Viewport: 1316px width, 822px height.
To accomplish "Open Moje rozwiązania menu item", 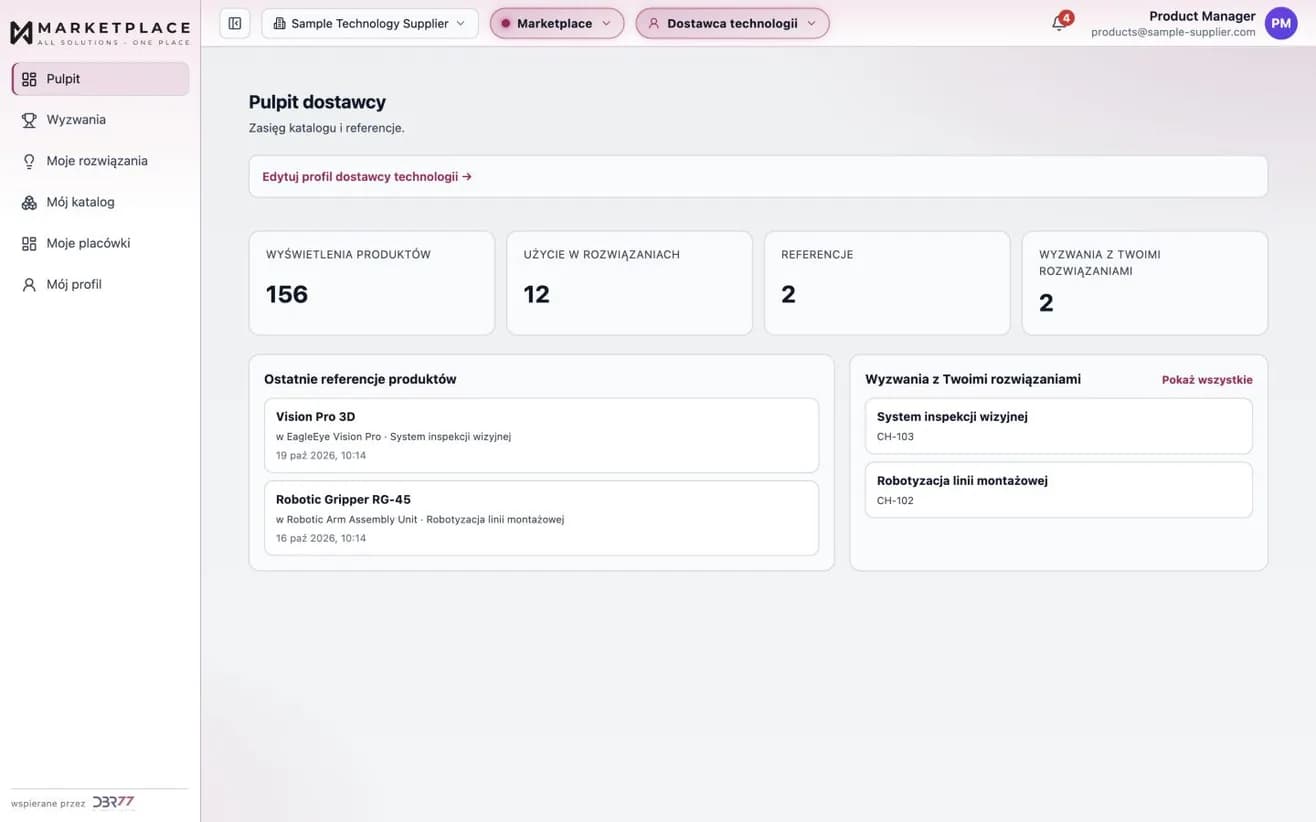I will (100, 161).
